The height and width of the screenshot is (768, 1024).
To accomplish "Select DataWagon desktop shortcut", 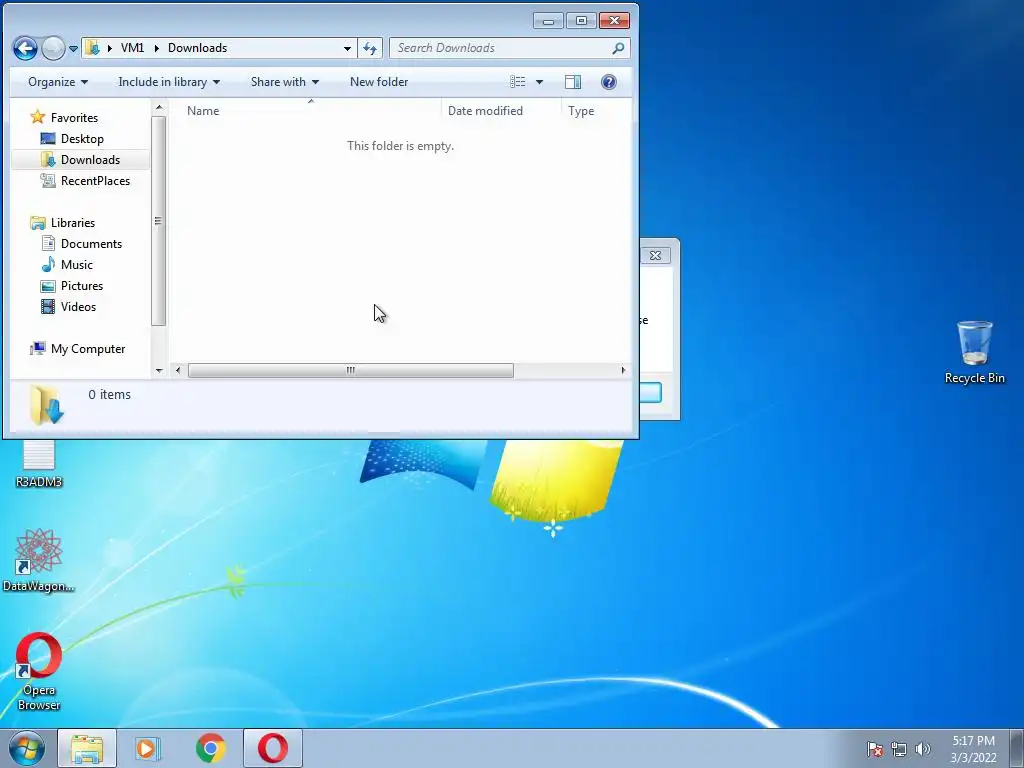I will click(x=39, y=560).
